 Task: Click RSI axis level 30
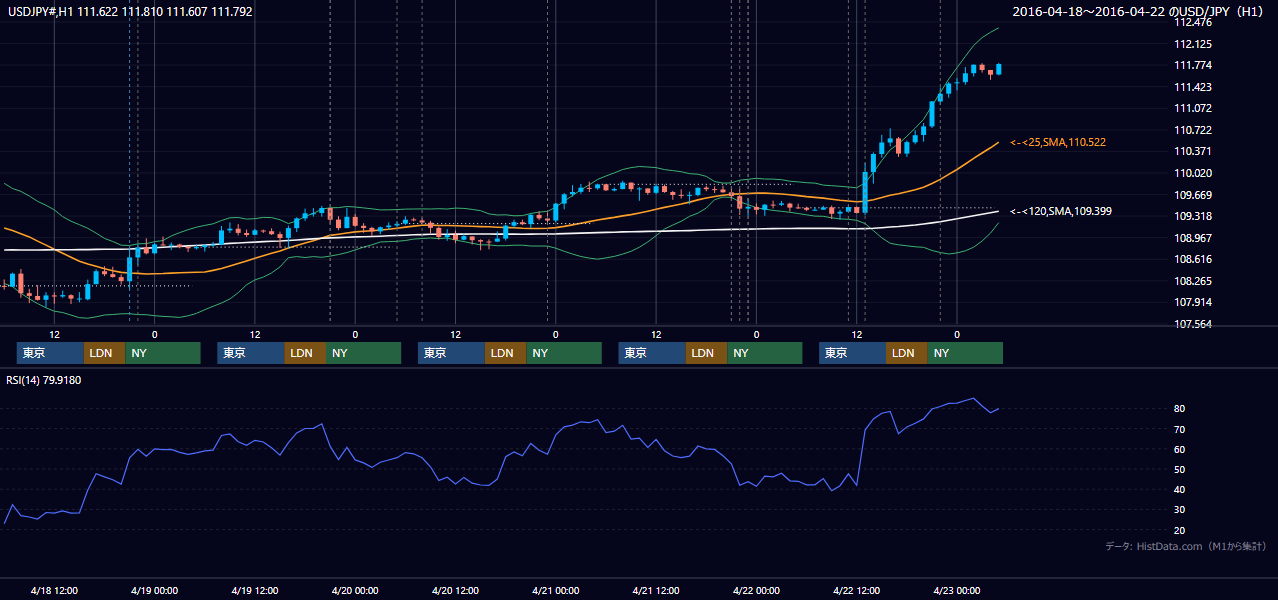1179,509
